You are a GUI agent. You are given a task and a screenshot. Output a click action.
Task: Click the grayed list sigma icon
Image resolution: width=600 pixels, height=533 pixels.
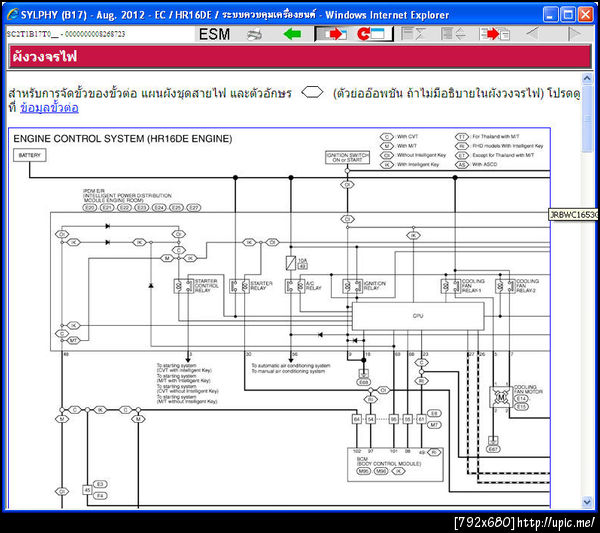click(414, 34)
